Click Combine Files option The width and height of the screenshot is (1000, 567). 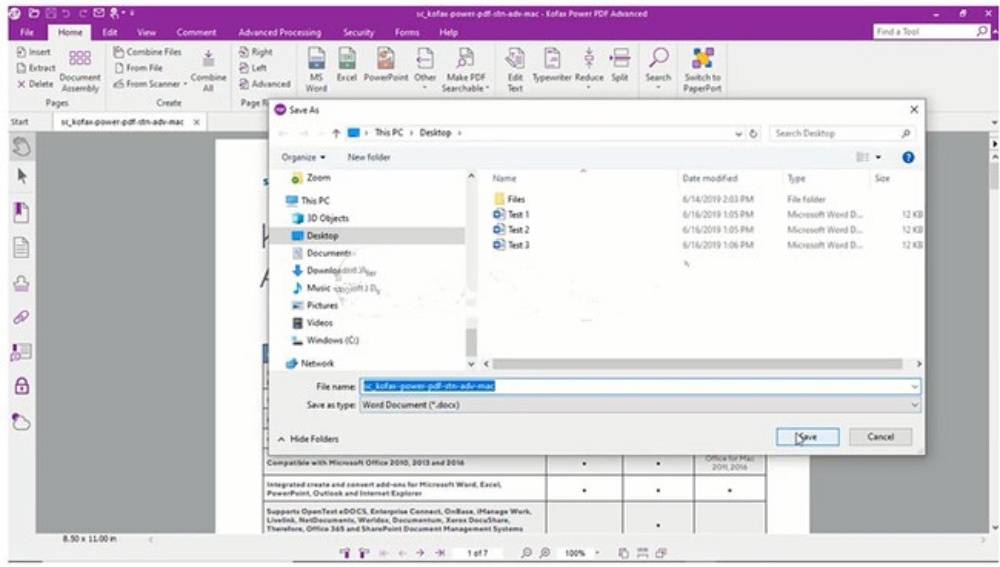(147, 52)
